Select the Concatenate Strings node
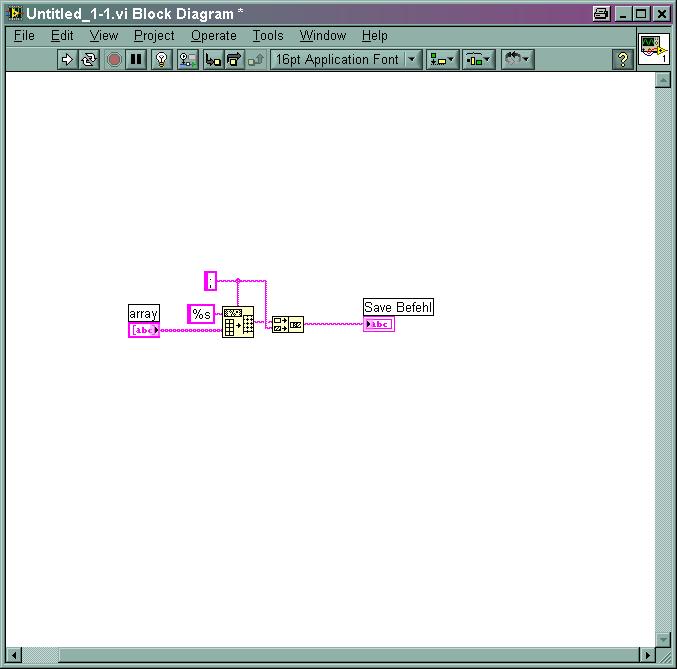This screenshot has height=669, width=677. 288,324
